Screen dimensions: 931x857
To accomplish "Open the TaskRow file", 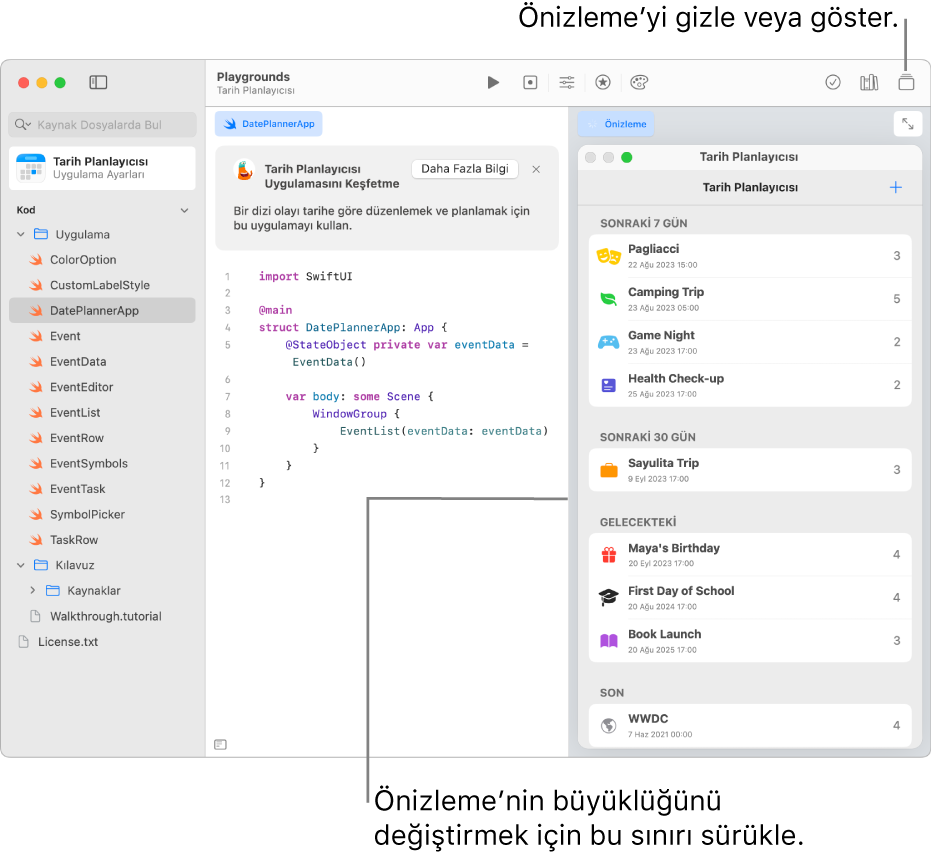I will [102, 540].
